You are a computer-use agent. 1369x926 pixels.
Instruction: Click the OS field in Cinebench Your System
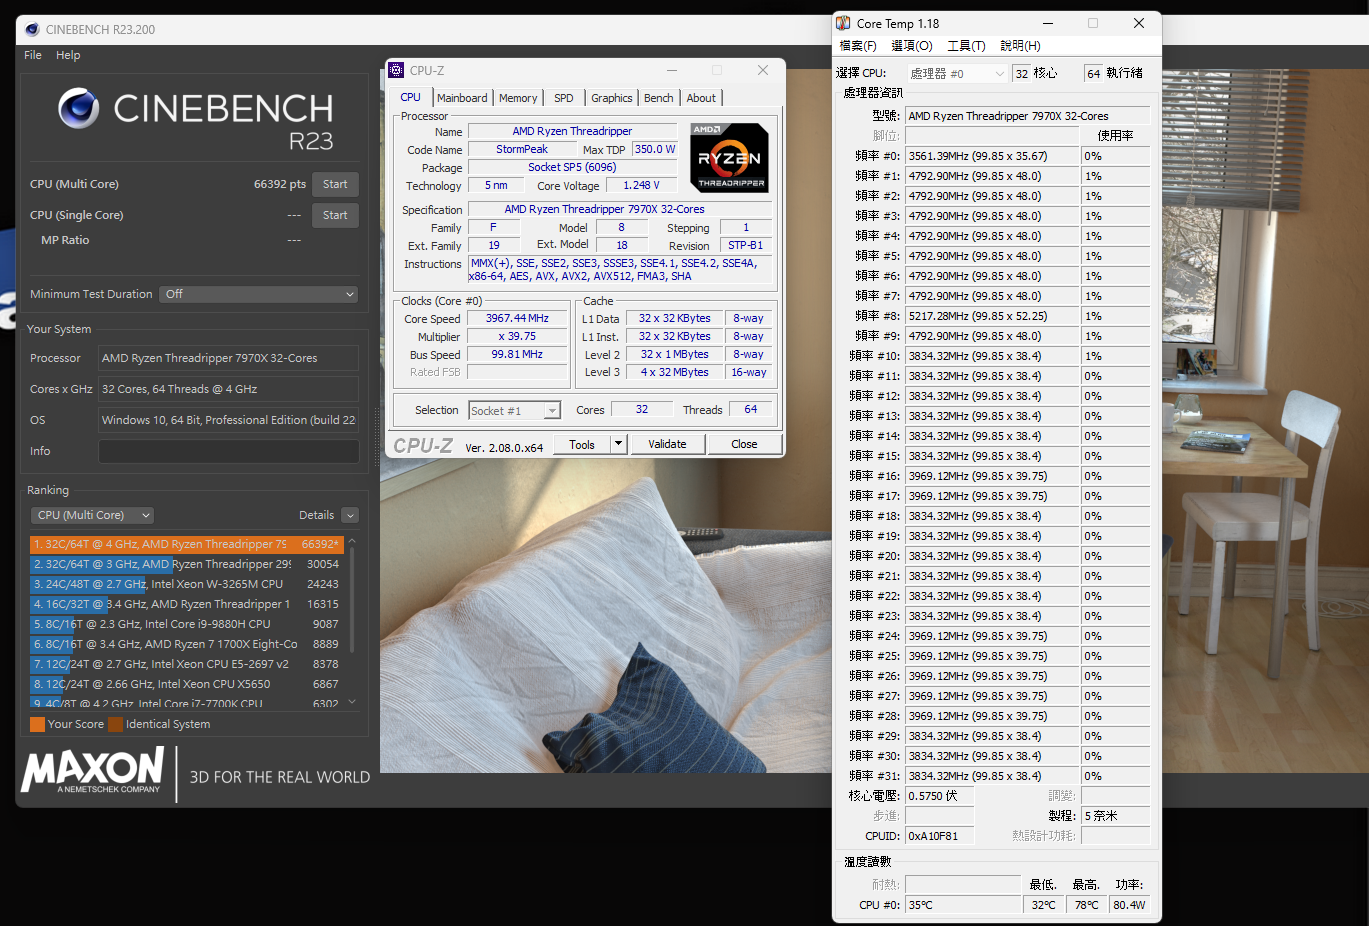(x=228, y=420)
